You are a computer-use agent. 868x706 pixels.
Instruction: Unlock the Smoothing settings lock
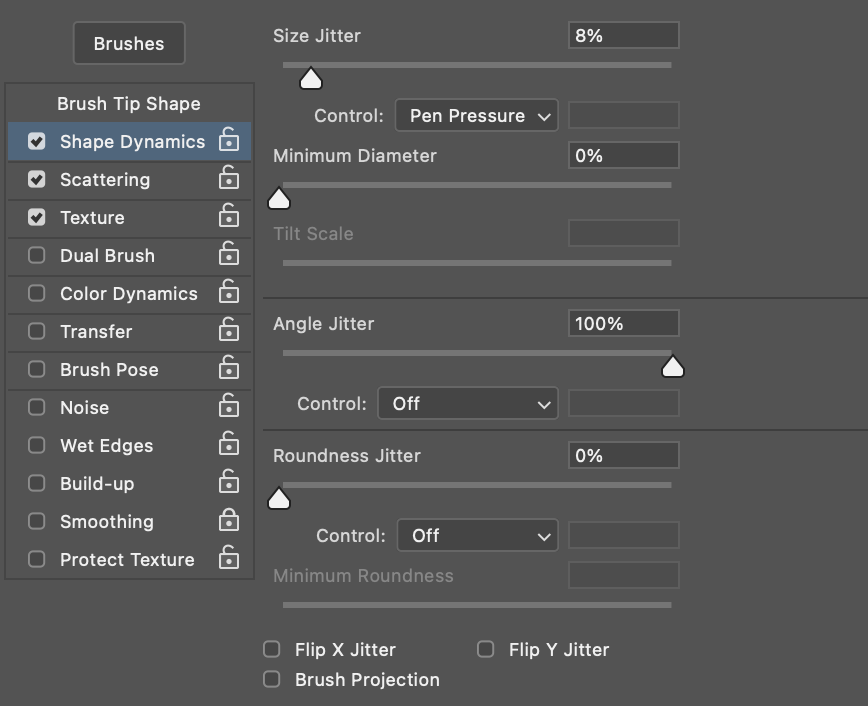[x=229, y=519]
